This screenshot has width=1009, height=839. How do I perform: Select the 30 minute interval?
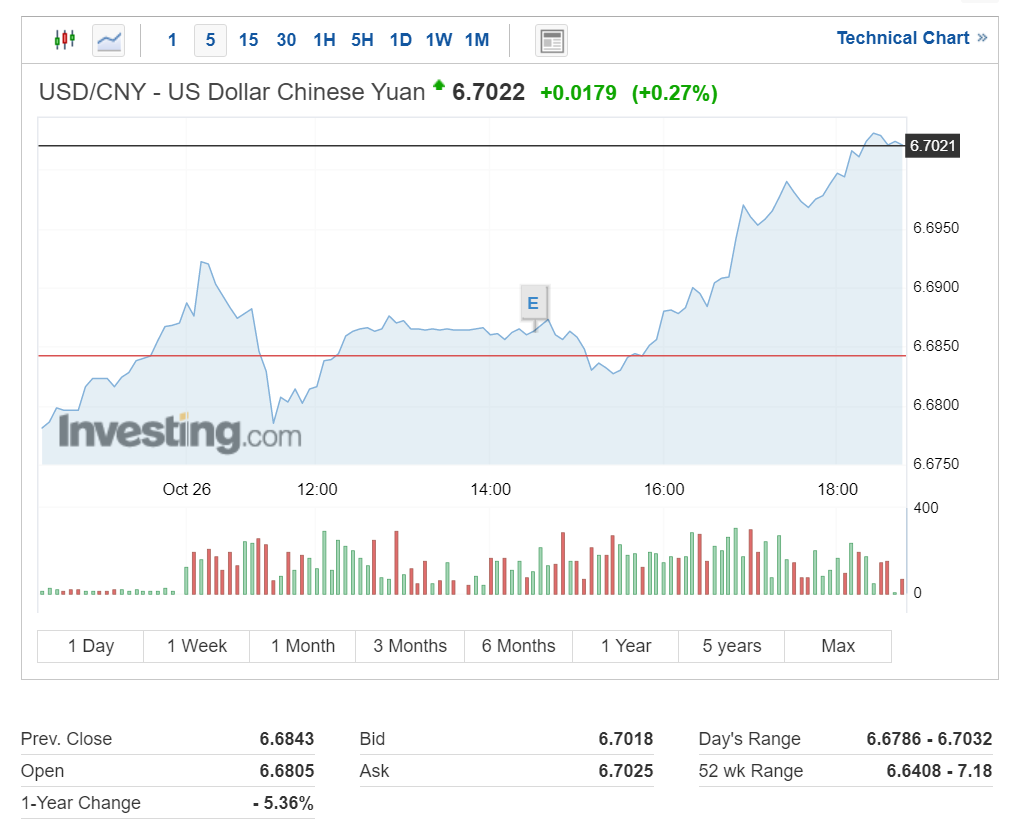[286, 40]
